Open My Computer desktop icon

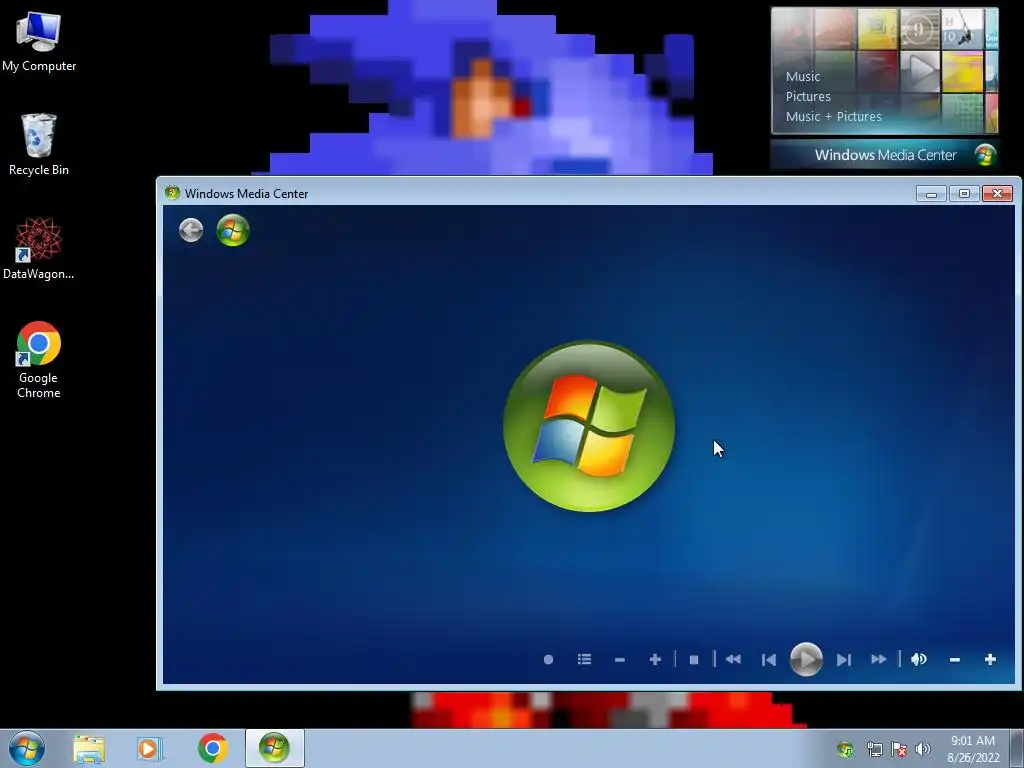(x=39, y=41)
